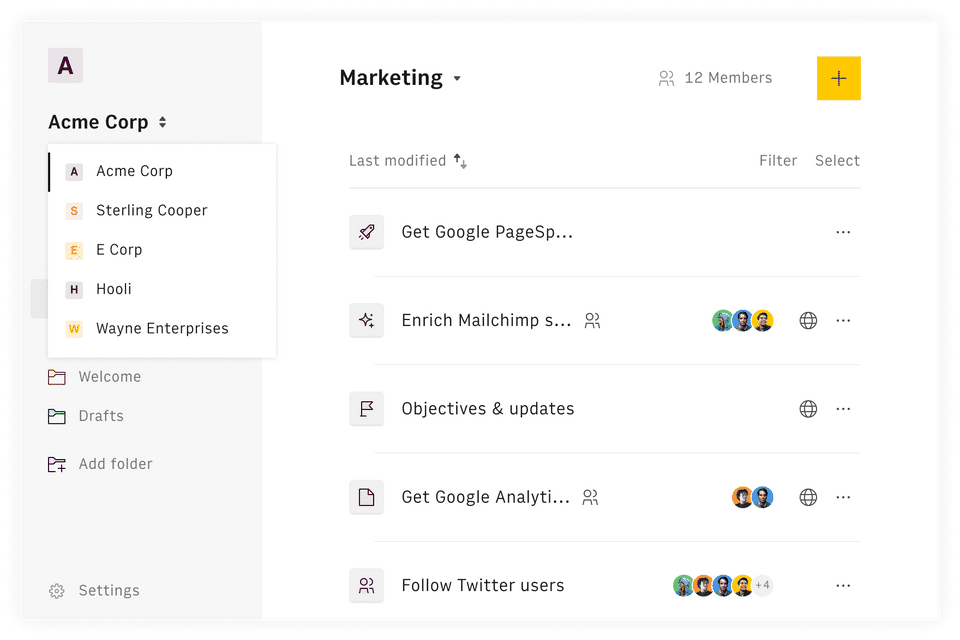Click the globe icon on Objectives & updates row

click(x=808, y=409)
